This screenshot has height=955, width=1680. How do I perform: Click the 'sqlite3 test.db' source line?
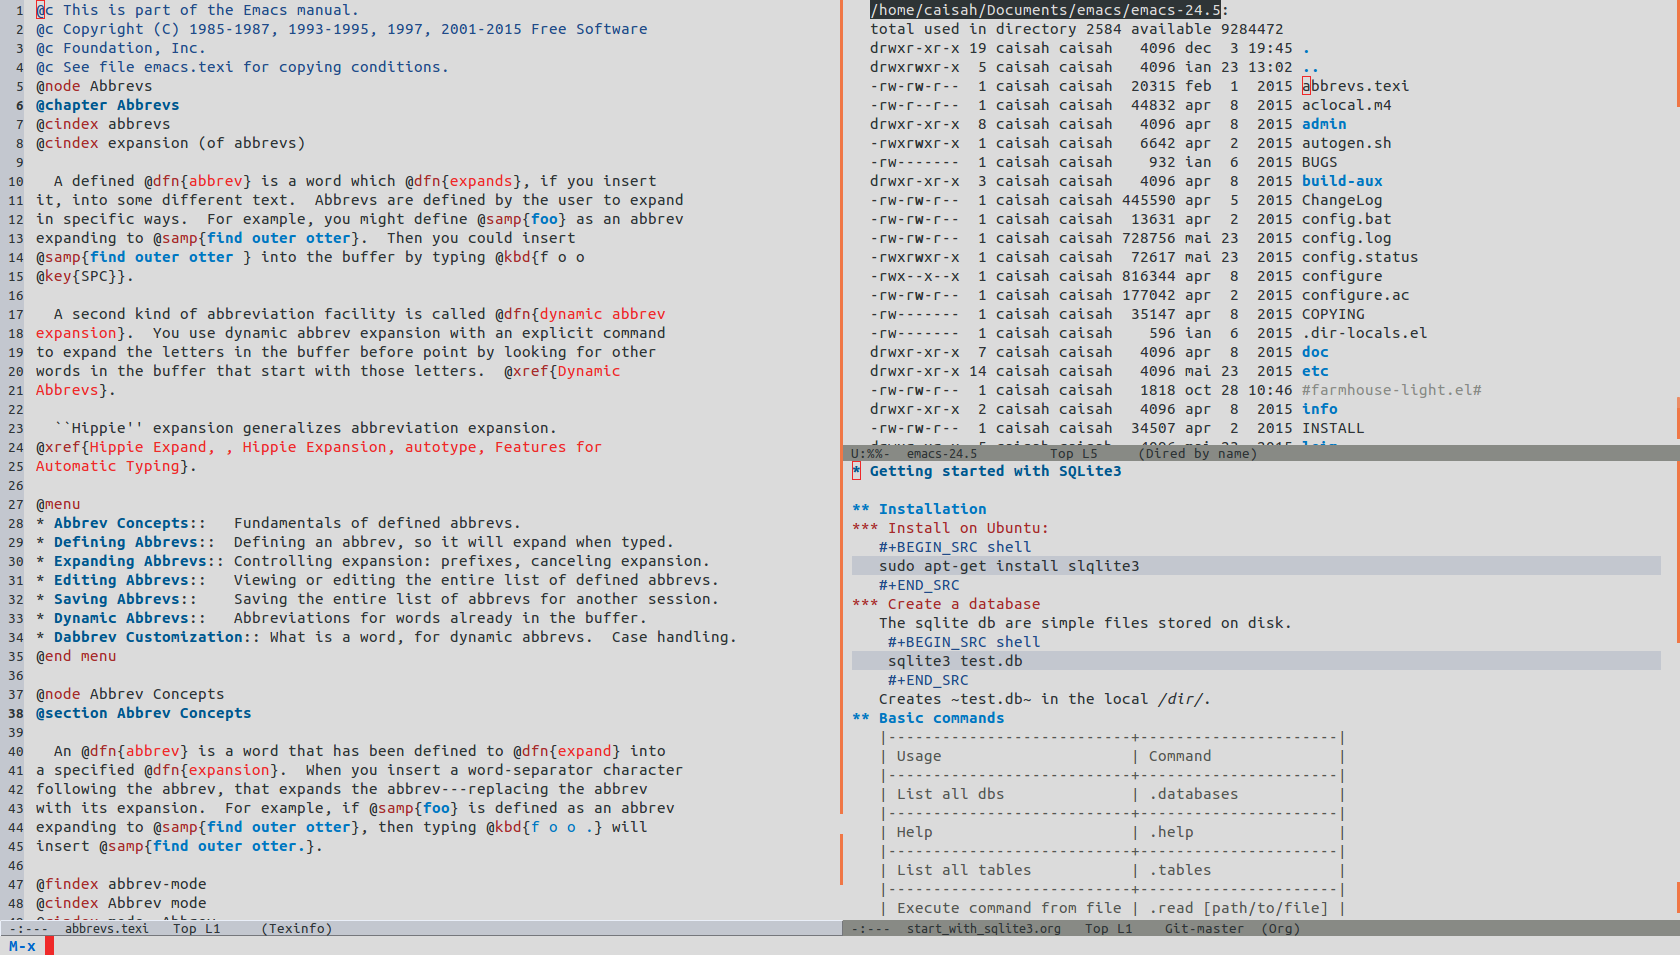click(1256, 661)
